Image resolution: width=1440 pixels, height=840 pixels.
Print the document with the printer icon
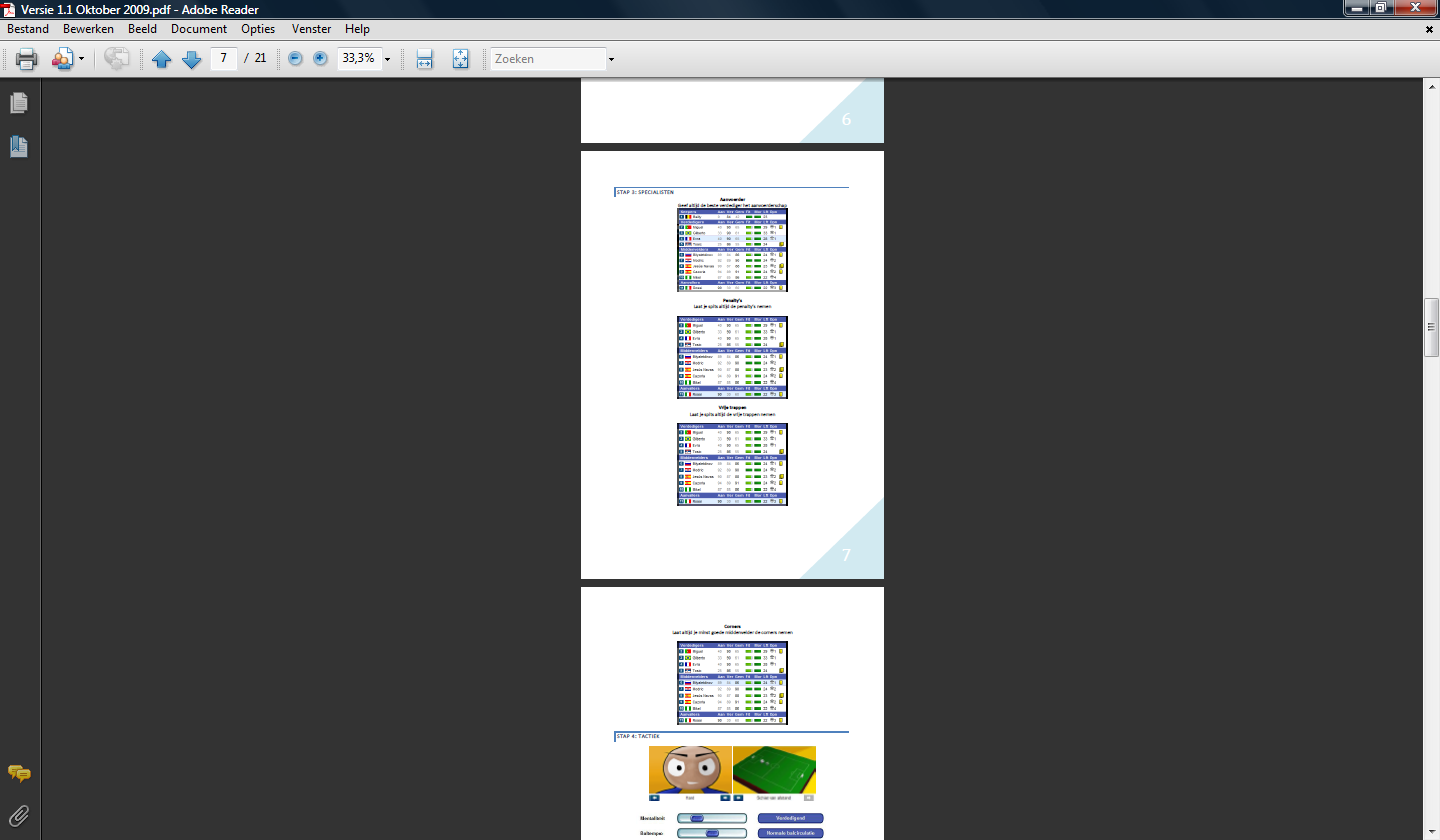(x=27, y=59)
